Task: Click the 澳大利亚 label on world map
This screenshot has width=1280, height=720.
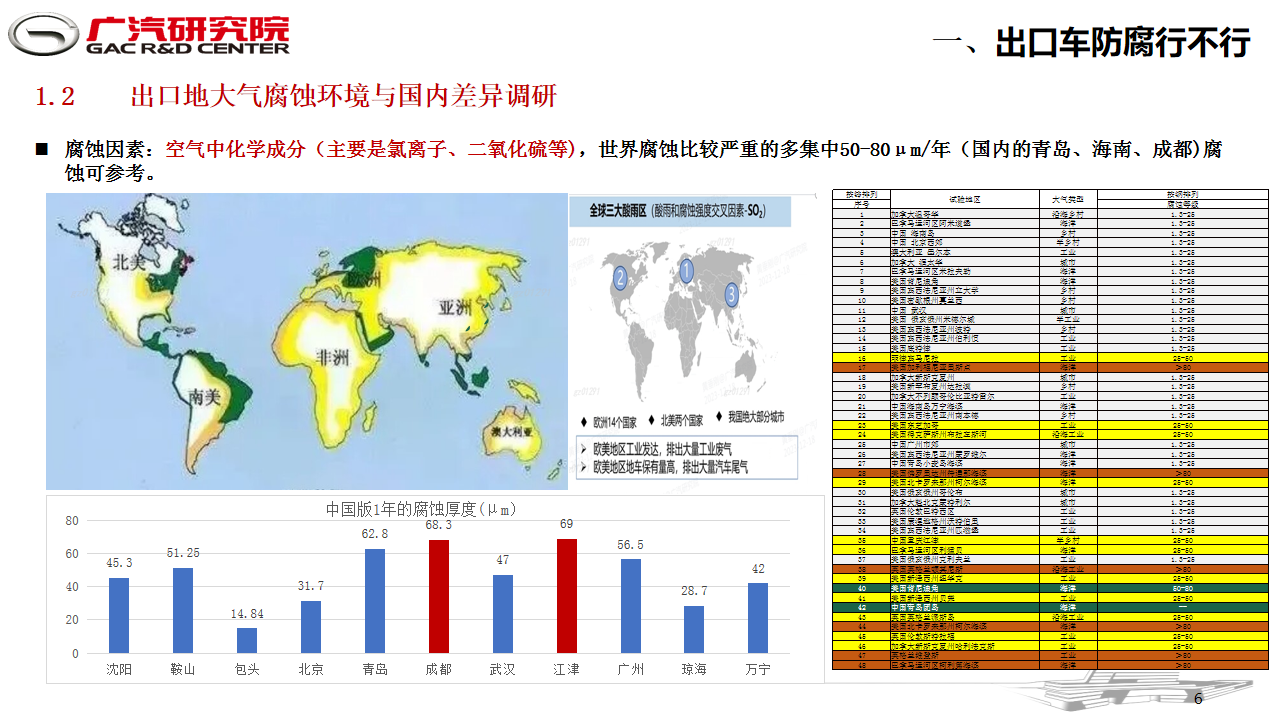Action: coord(513,432)
